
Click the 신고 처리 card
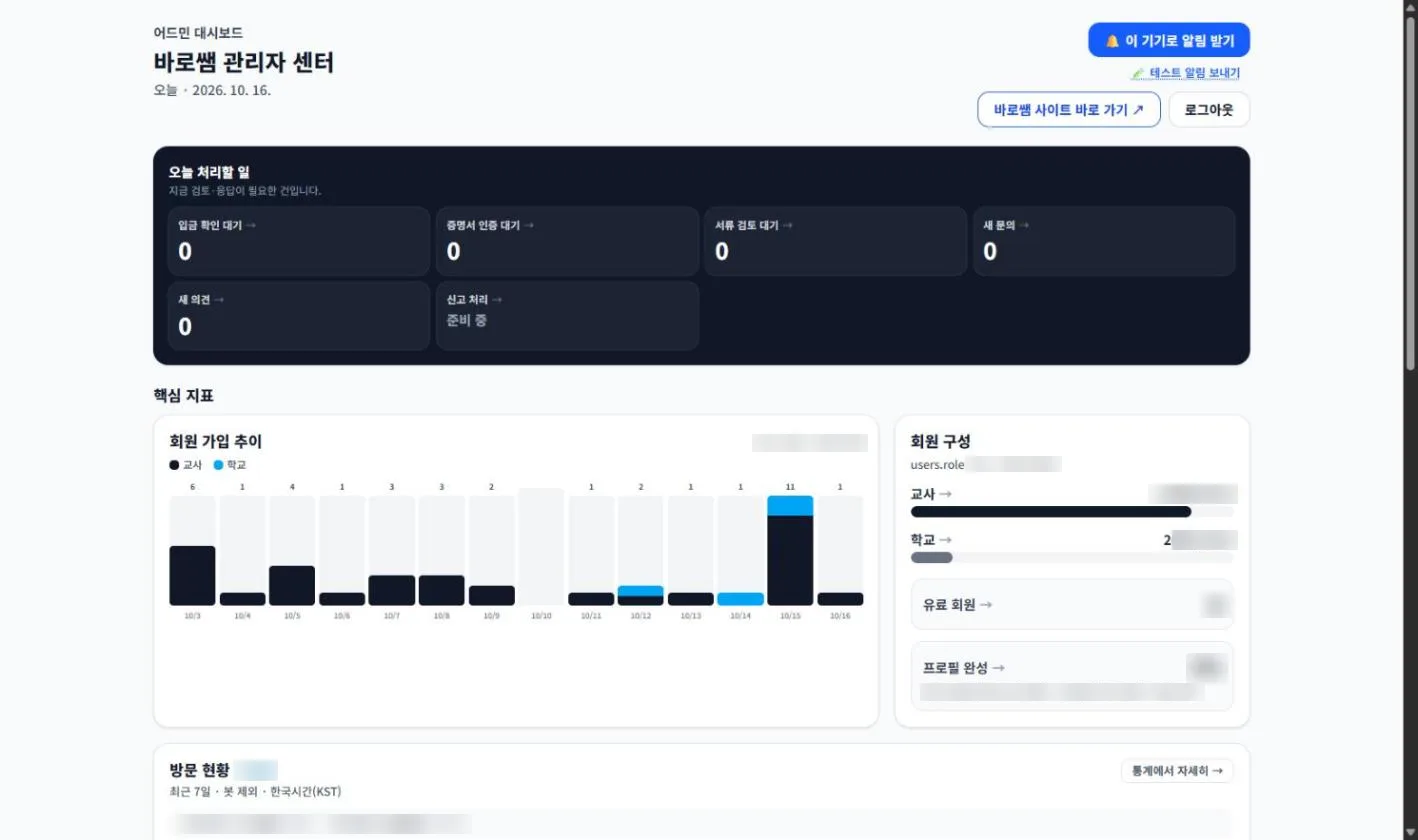[567, 316]
